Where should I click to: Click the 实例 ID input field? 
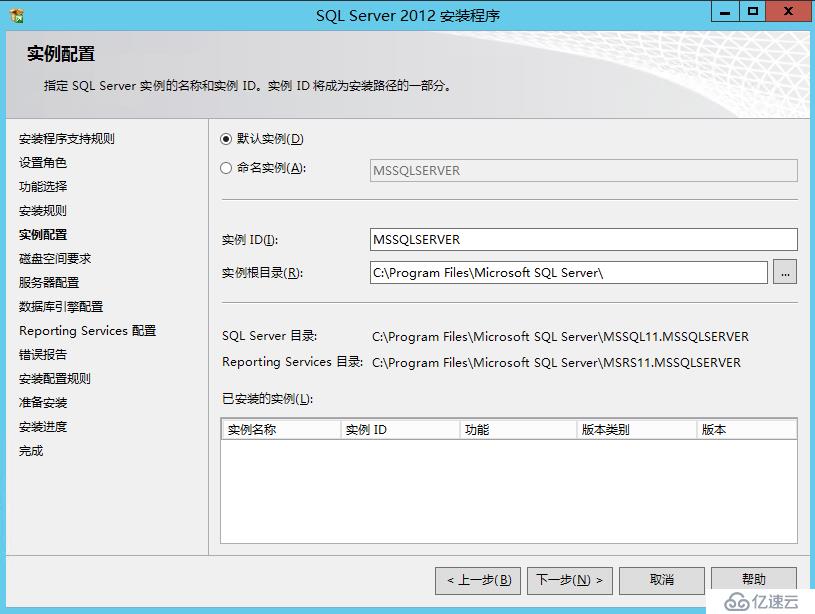pyautogui.click(x=583, y=240)
